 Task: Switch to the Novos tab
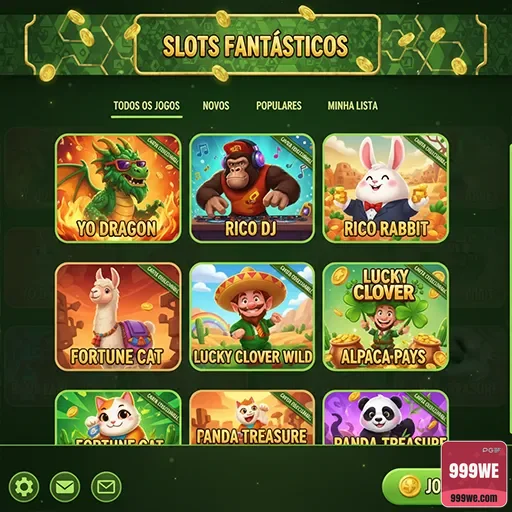click(x=216, y=106)
